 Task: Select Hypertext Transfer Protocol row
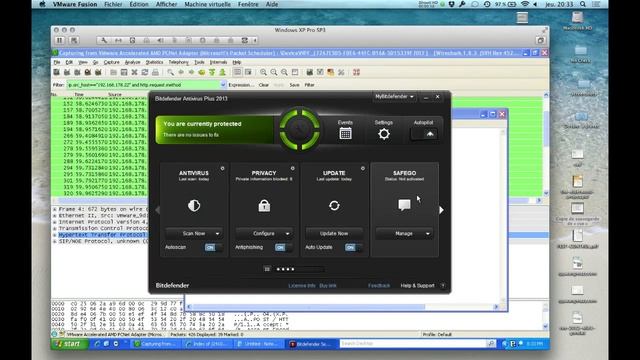click(102, 235)
